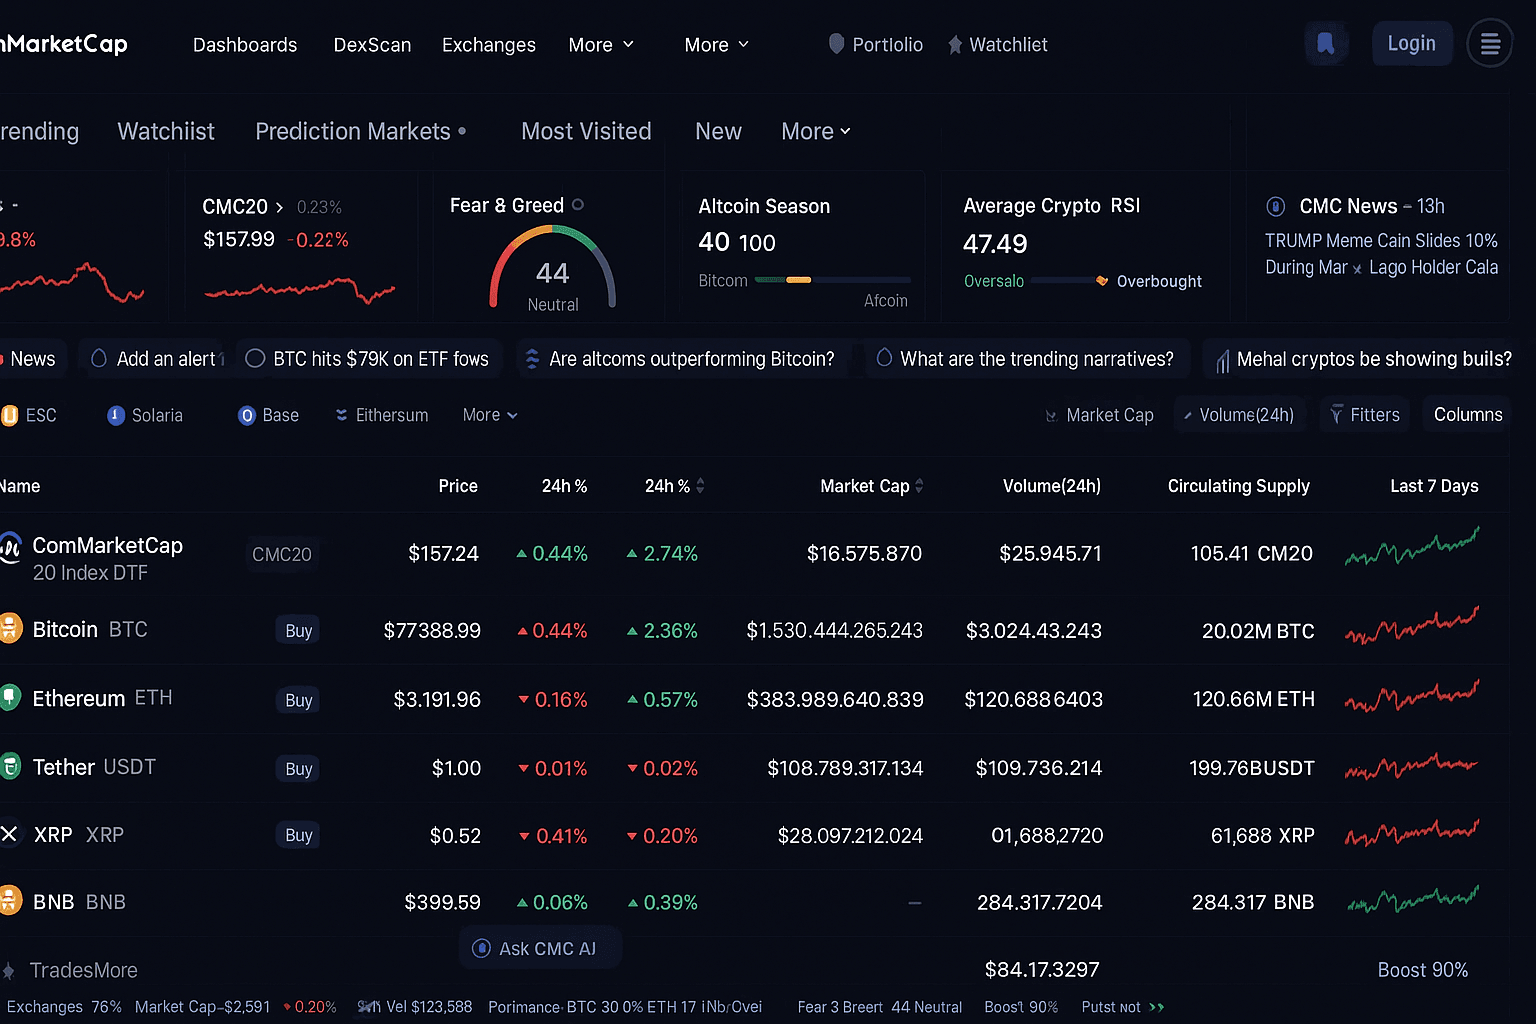Open the Columns button
1536x1024 pixels.
[x=1468, y=415]
